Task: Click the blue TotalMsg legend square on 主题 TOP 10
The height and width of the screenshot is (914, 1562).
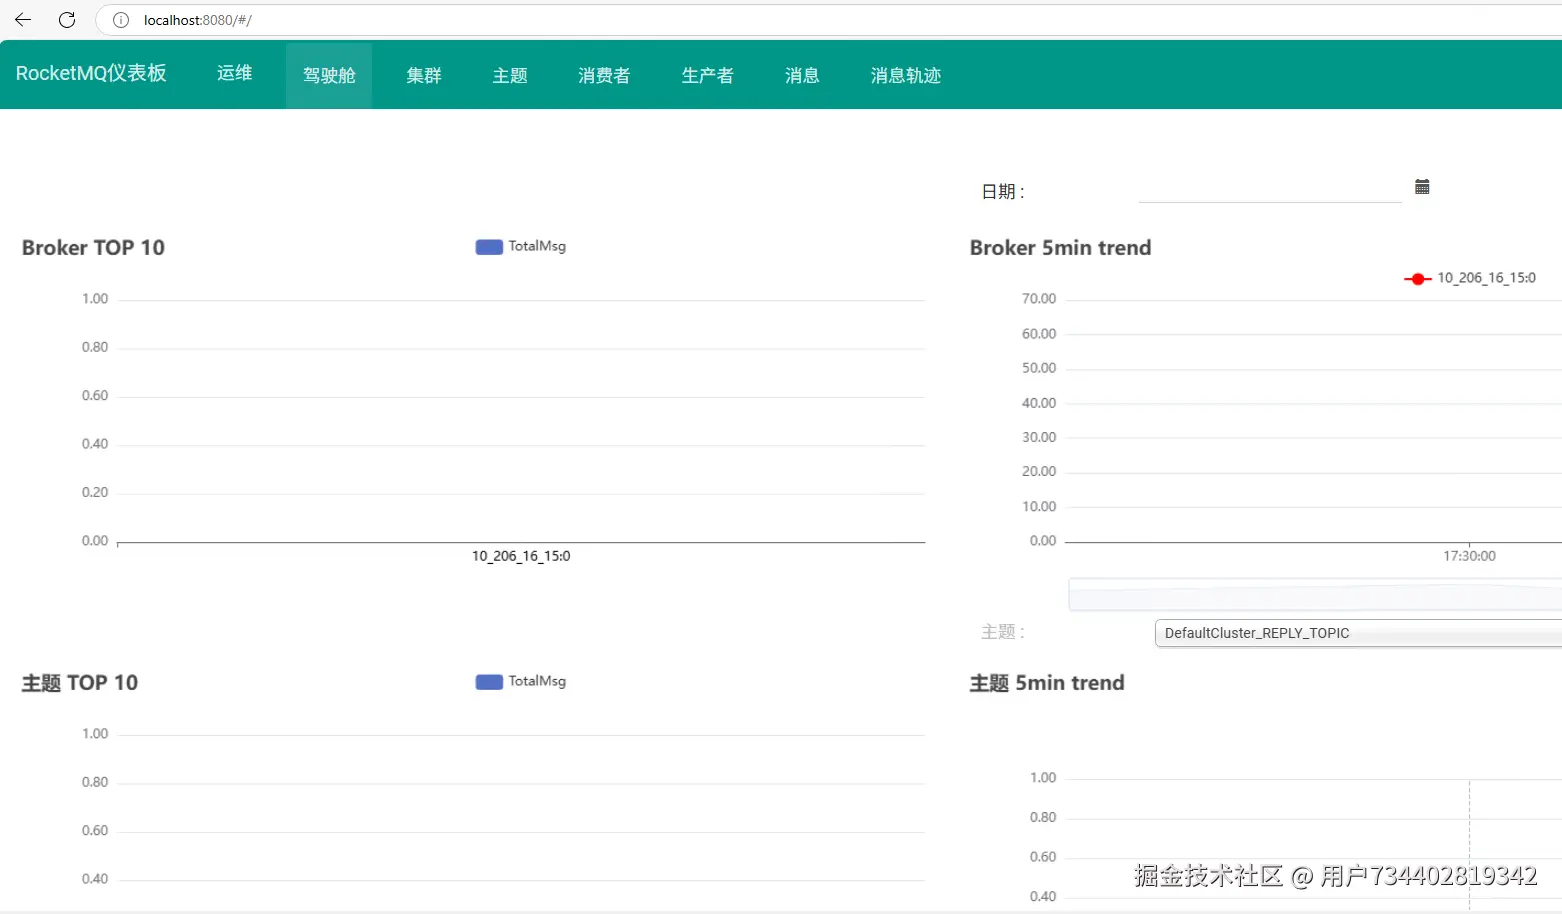Action: (x=488, y=681)
